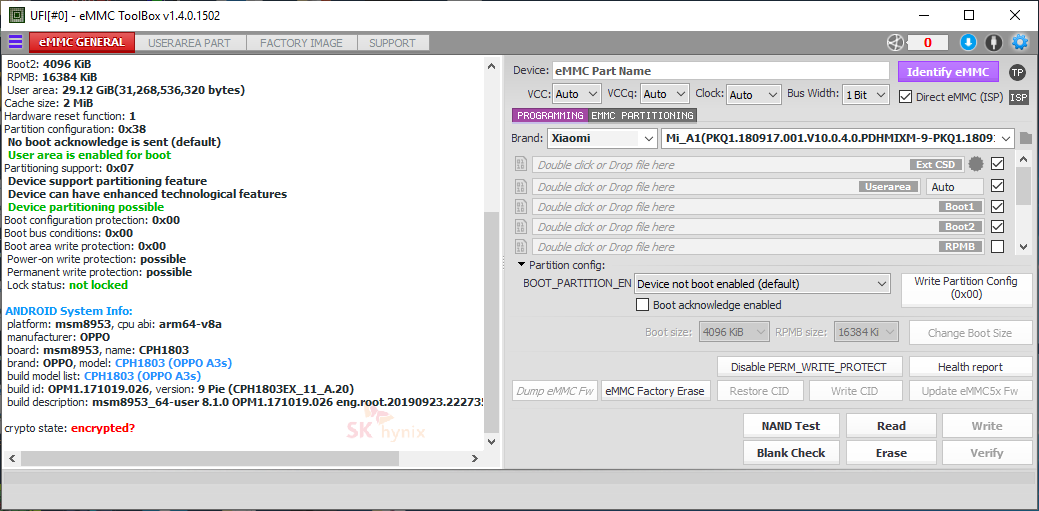1039x511 pixels.
Task: Uncheck the Userarea row checkbox
Action: coord(997,186)
